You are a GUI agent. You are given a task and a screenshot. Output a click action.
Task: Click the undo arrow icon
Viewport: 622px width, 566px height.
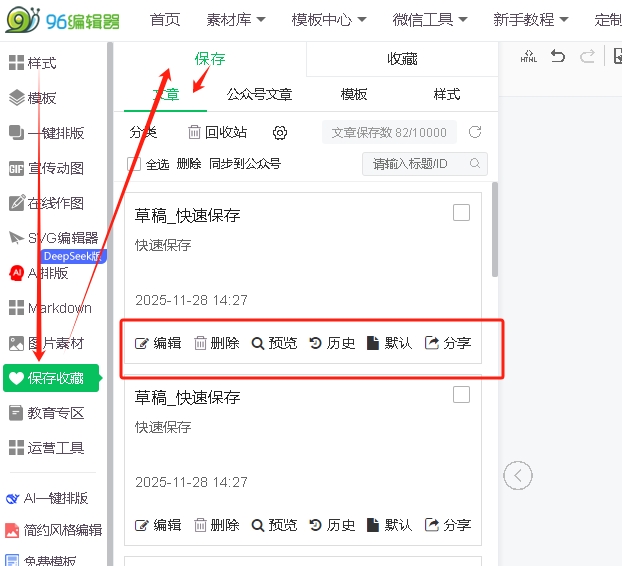point(558,57)
